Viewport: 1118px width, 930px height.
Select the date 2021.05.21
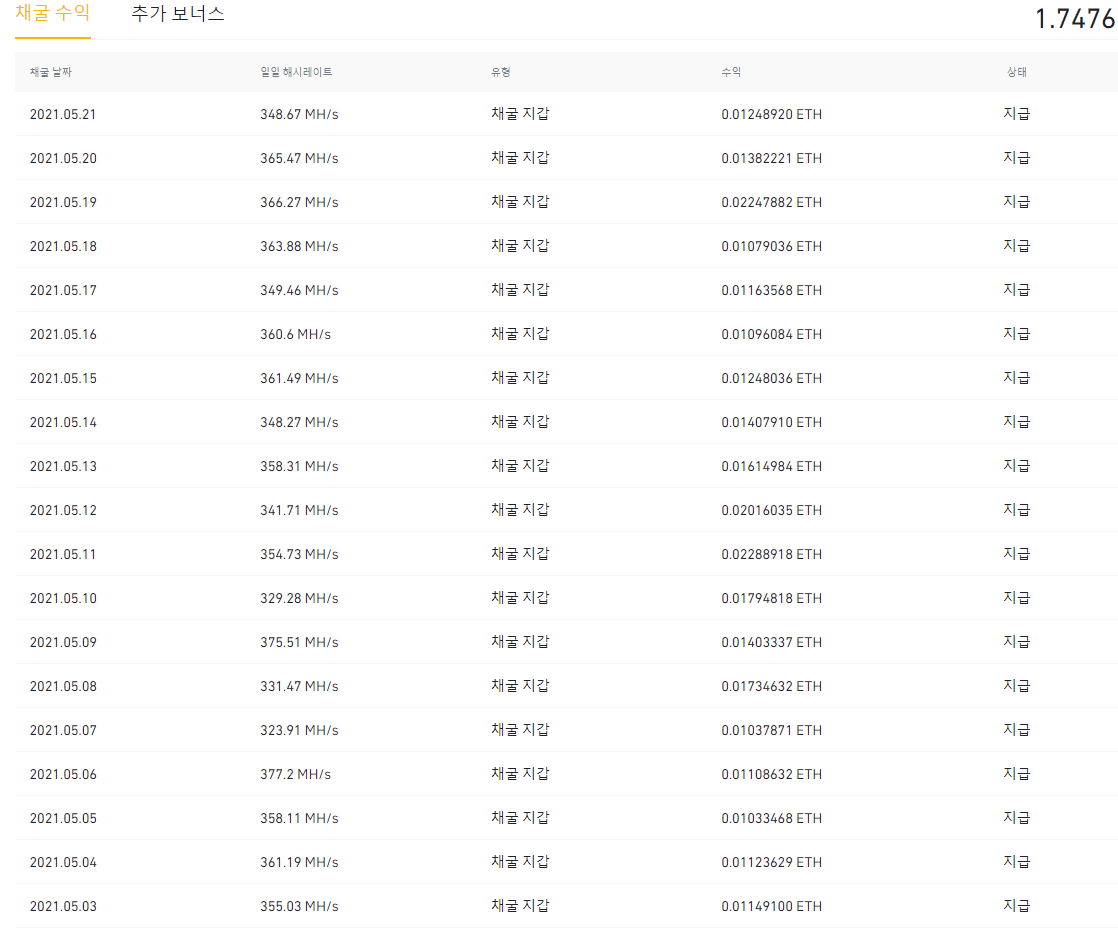[63, 114]
